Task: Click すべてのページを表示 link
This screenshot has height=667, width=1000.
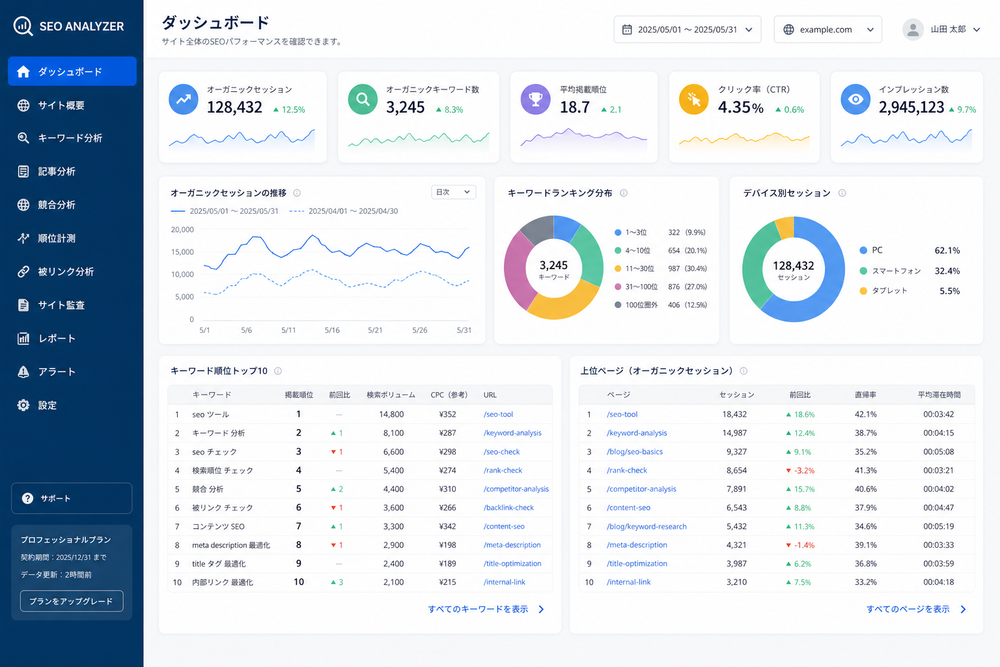Action: pos(916,610)
